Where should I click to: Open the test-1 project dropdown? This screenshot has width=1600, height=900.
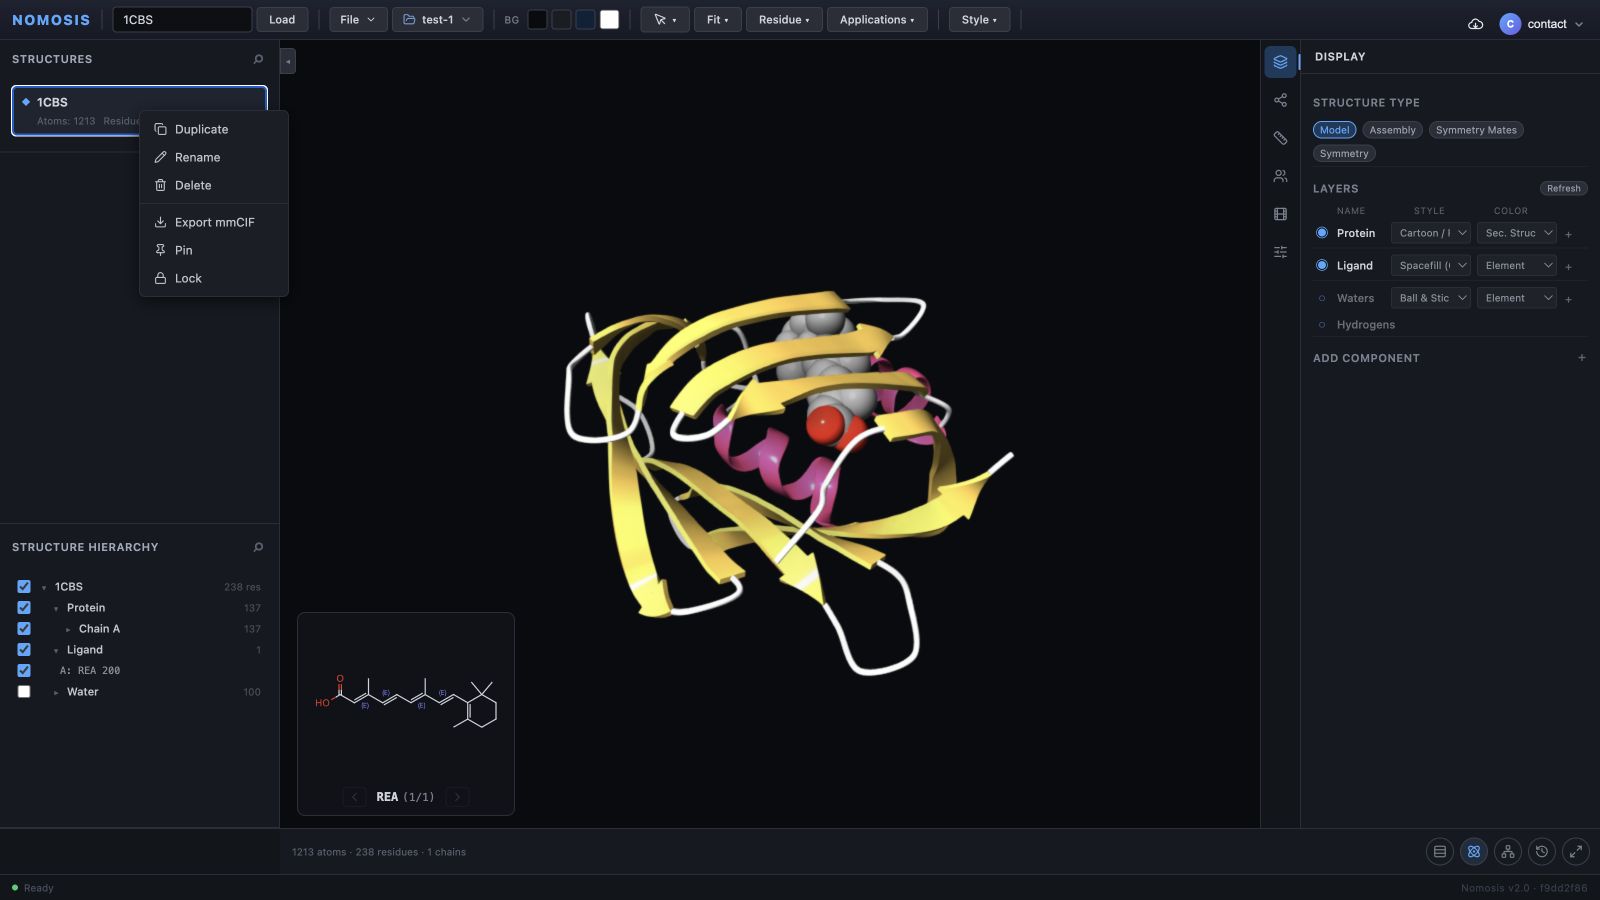coord(437,20)
